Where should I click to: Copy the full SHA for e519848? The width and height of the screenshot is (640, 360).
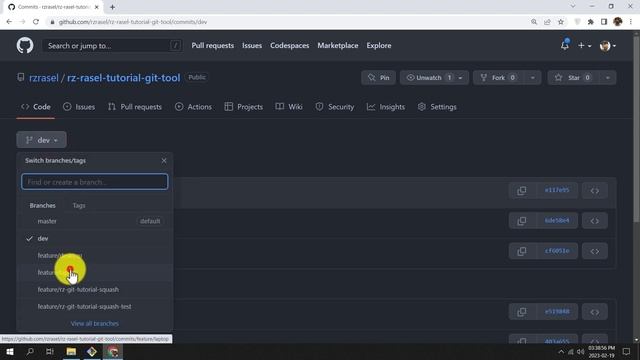[521, 312]
